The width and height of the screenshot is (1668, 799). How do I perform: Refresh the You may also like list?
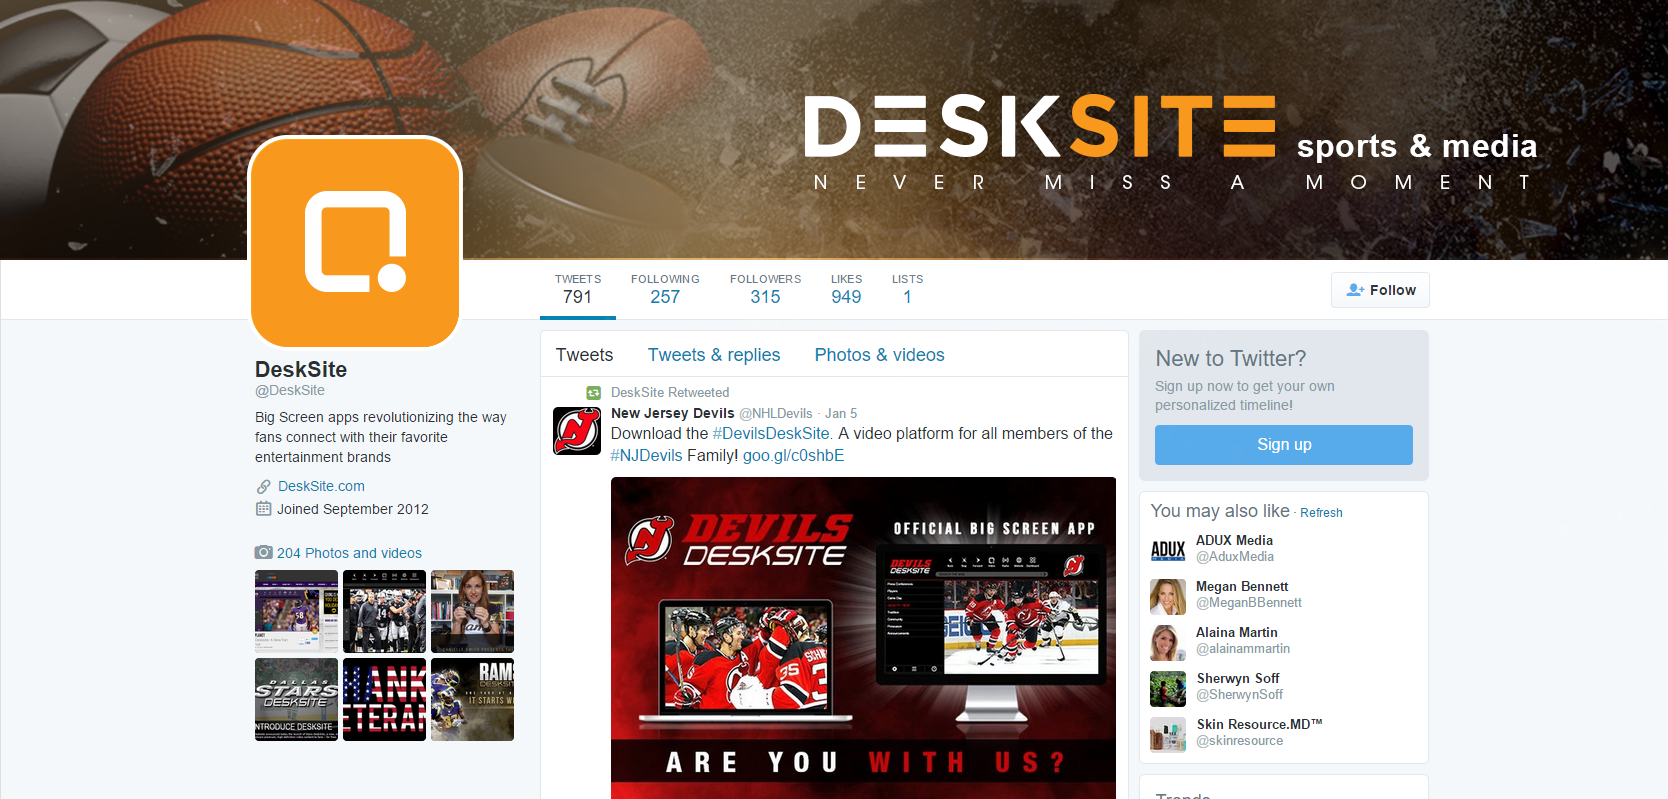coord(1321,512)
